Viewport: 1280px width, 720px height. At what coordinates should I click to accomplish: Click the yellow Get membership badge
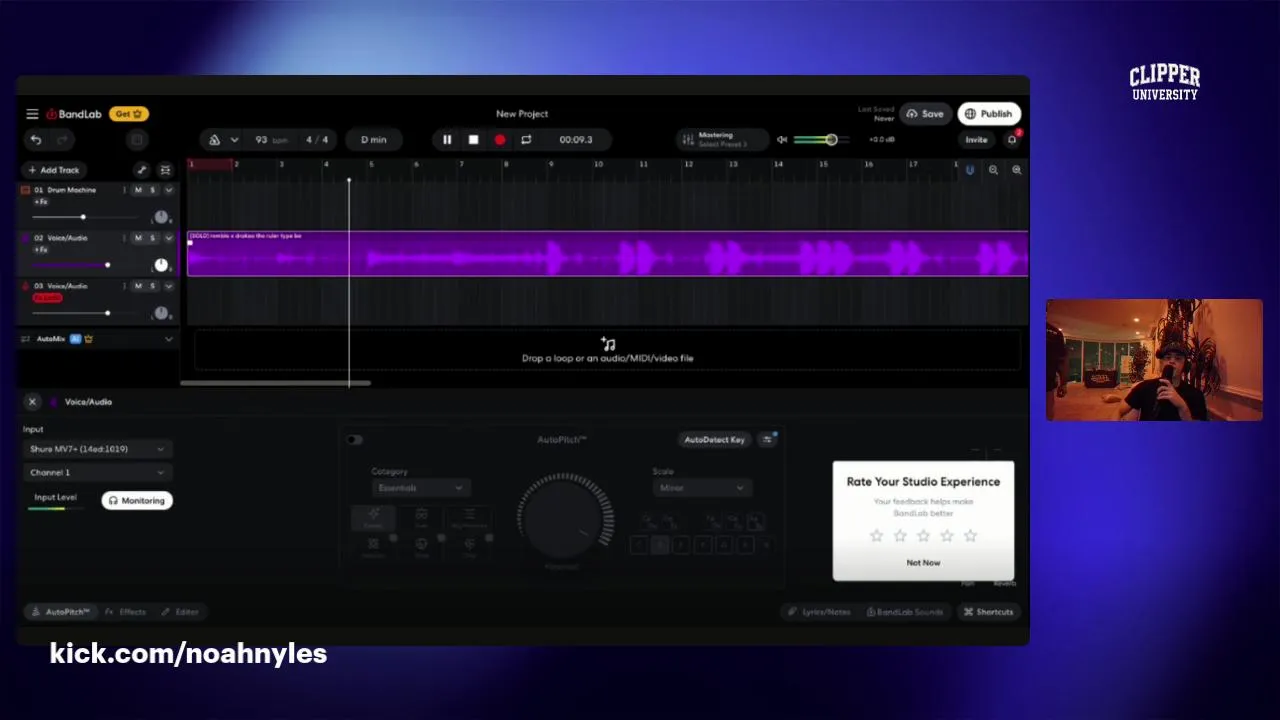click(128, 114)
